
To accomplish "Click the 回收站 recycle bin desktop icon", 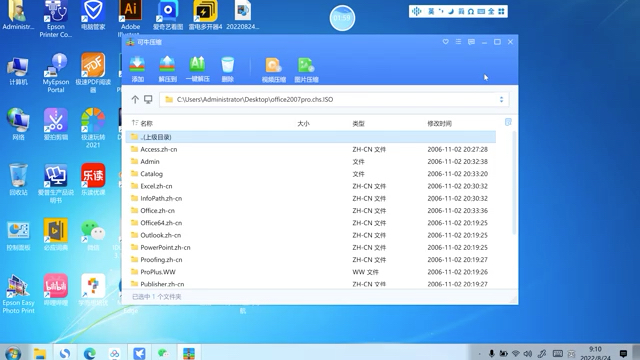I will click(18, 180).
